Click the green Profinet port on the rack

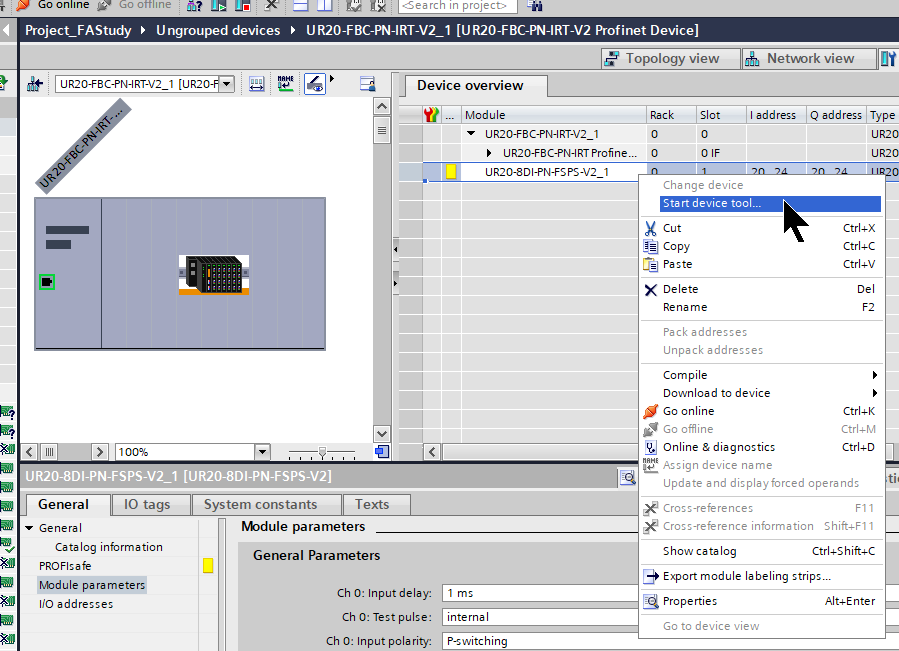[x=47, y=282]
